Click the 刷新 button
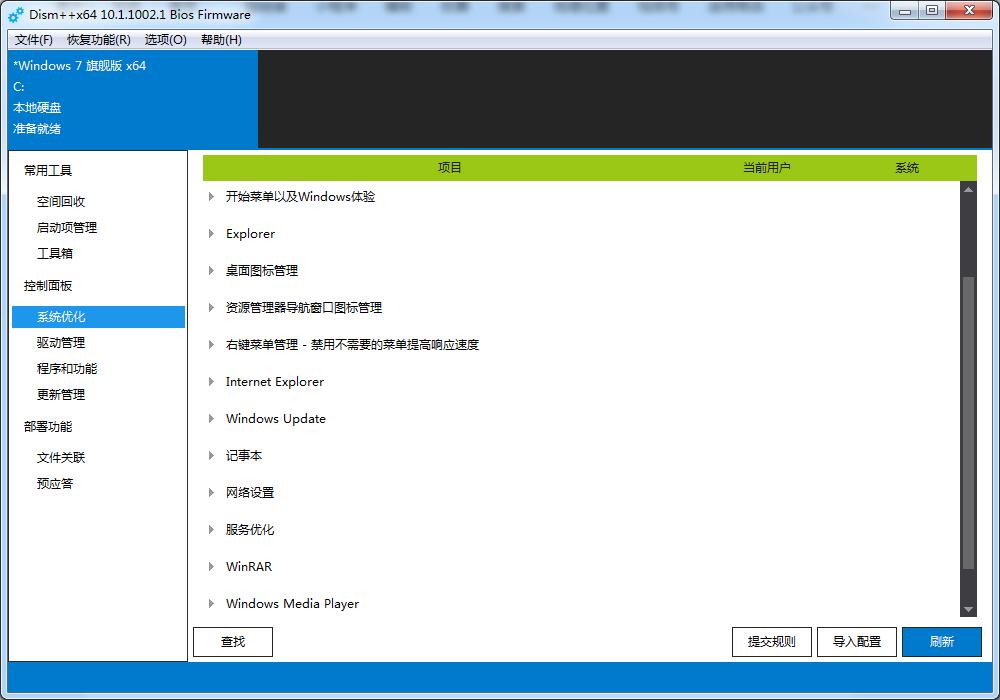 (941, 641)
